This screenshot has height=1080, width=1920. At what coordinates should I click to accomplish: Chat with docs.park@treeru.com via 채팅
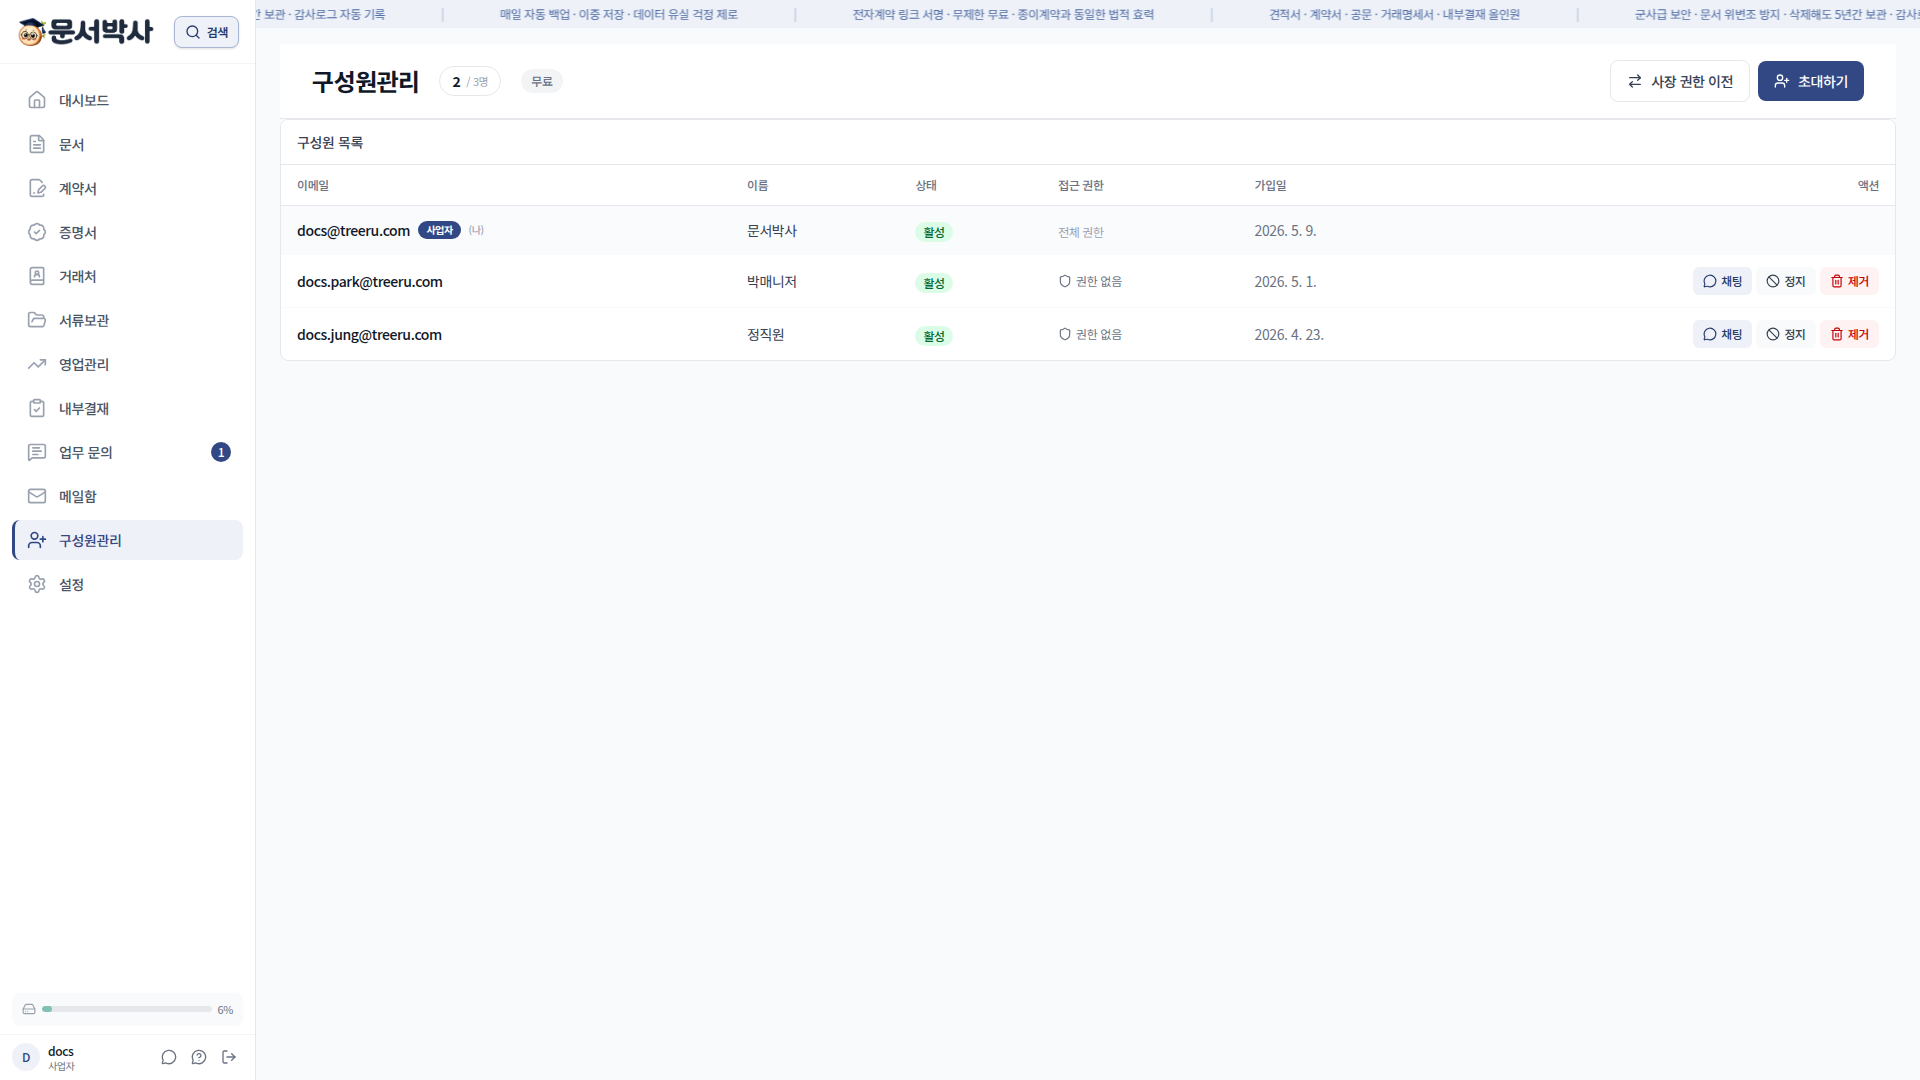point(1722,282)
